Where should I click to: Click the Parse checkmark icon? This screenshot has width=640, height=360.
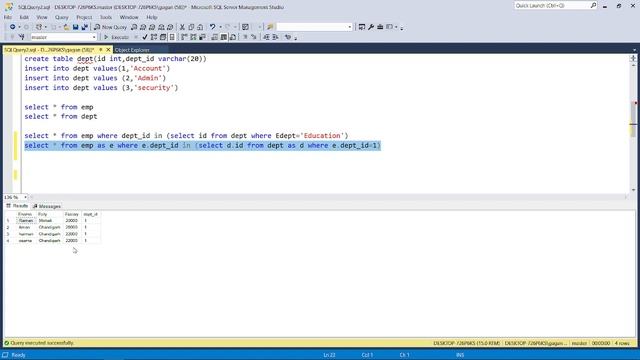(x=145, y=37)
